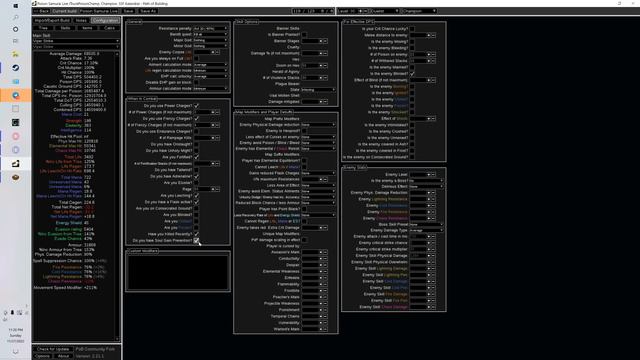Switch to Notes tab
640x360 pixels.
pos(81,20)
